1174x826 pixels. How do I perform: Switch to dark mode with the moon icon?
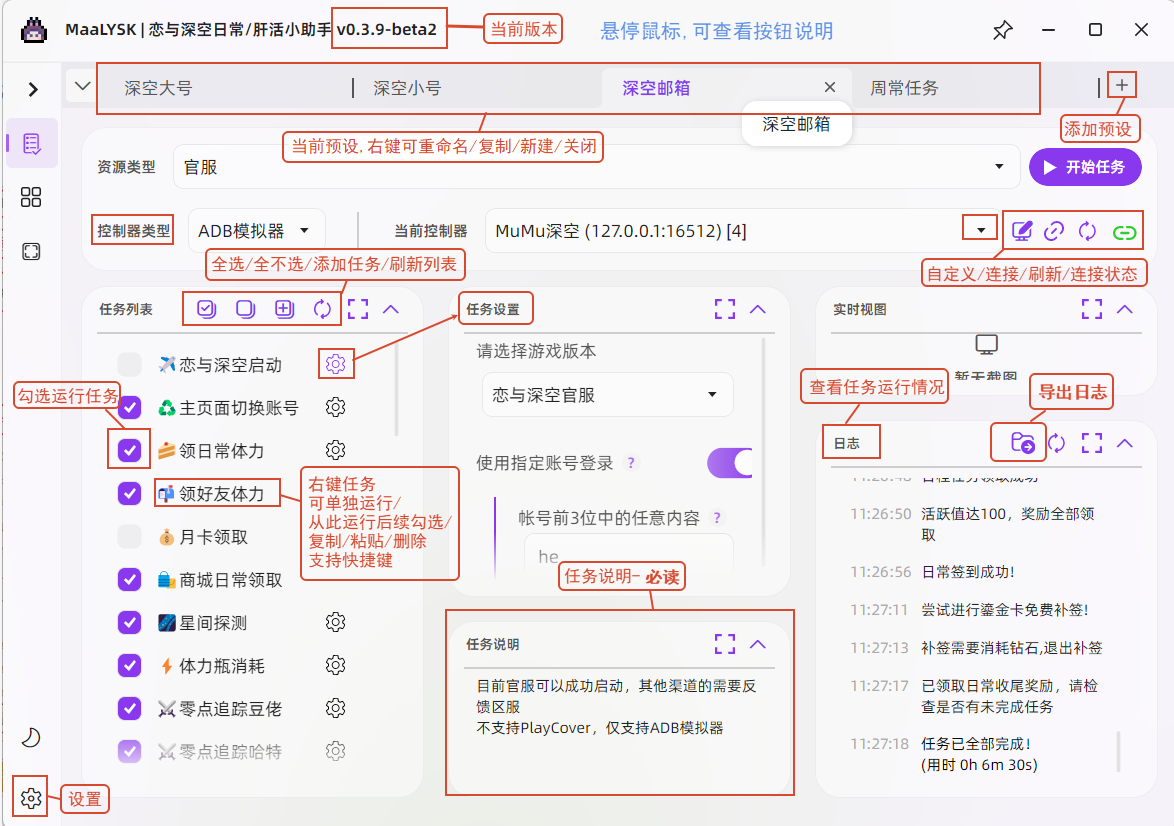tap(31, 737)
